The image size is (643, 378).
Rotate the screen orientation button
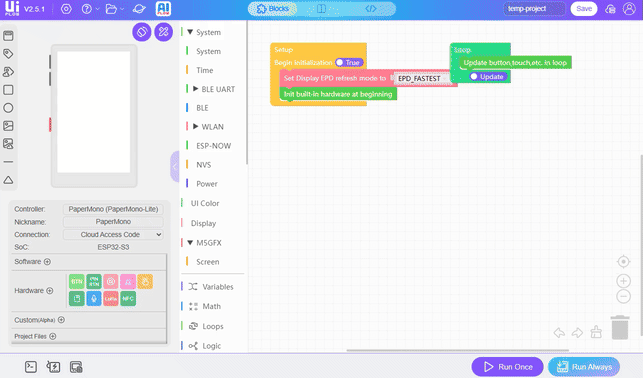point(142,32)
